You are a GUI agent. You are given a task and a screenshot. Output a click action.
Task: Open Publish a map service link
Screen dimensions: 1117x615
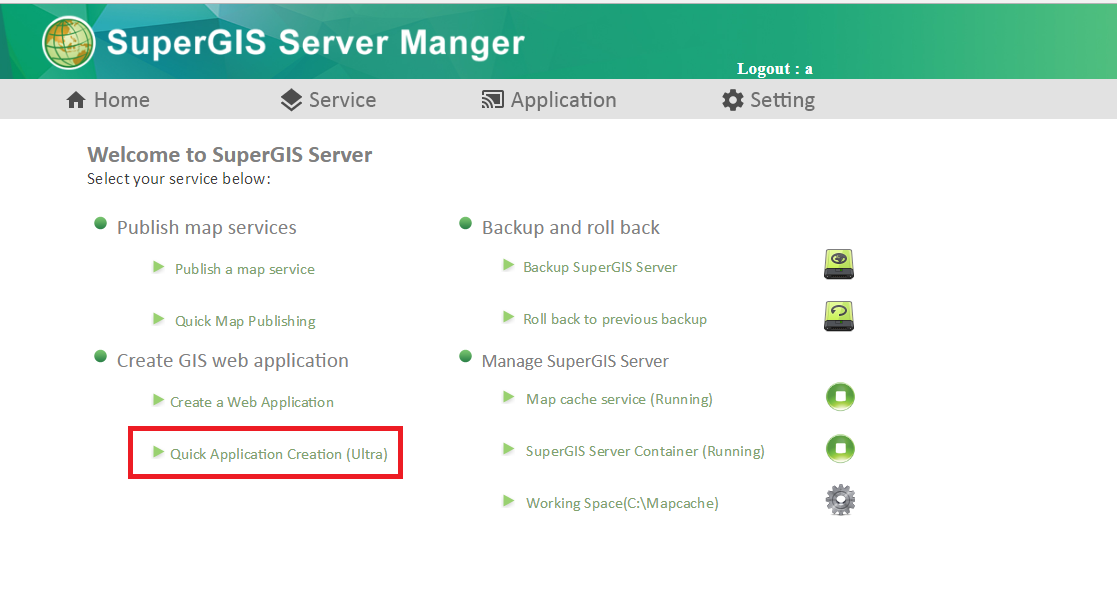[245, 269]
